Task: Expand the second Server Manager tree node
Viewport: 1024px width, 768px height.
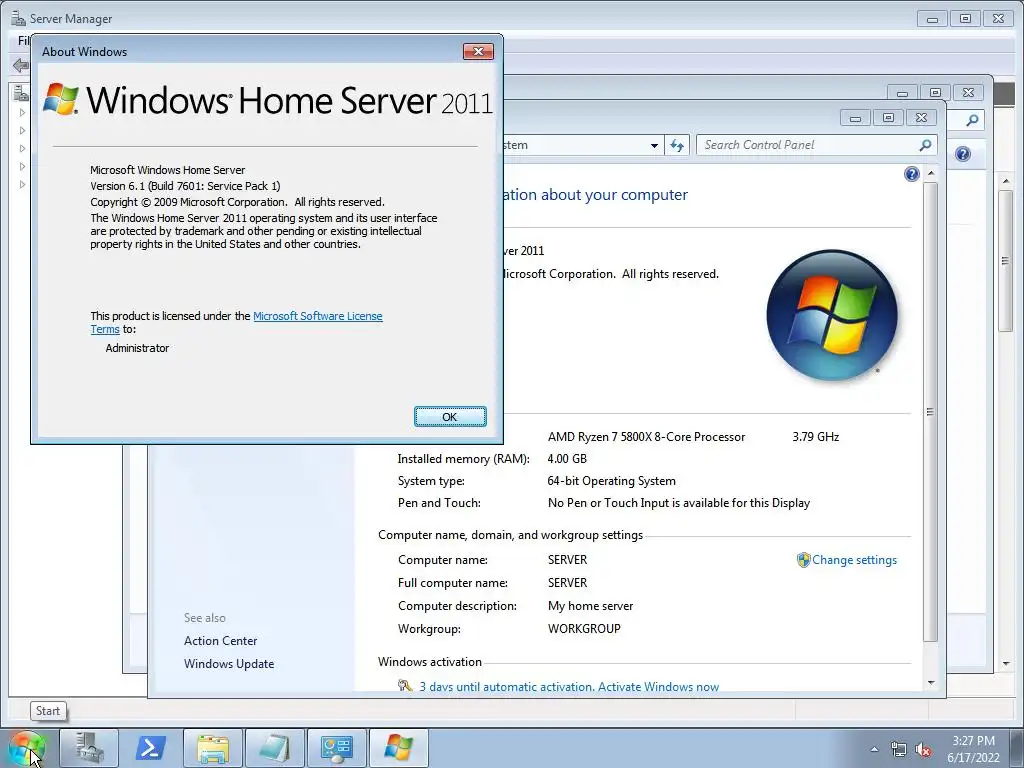Action: click(x=22, y=131)
